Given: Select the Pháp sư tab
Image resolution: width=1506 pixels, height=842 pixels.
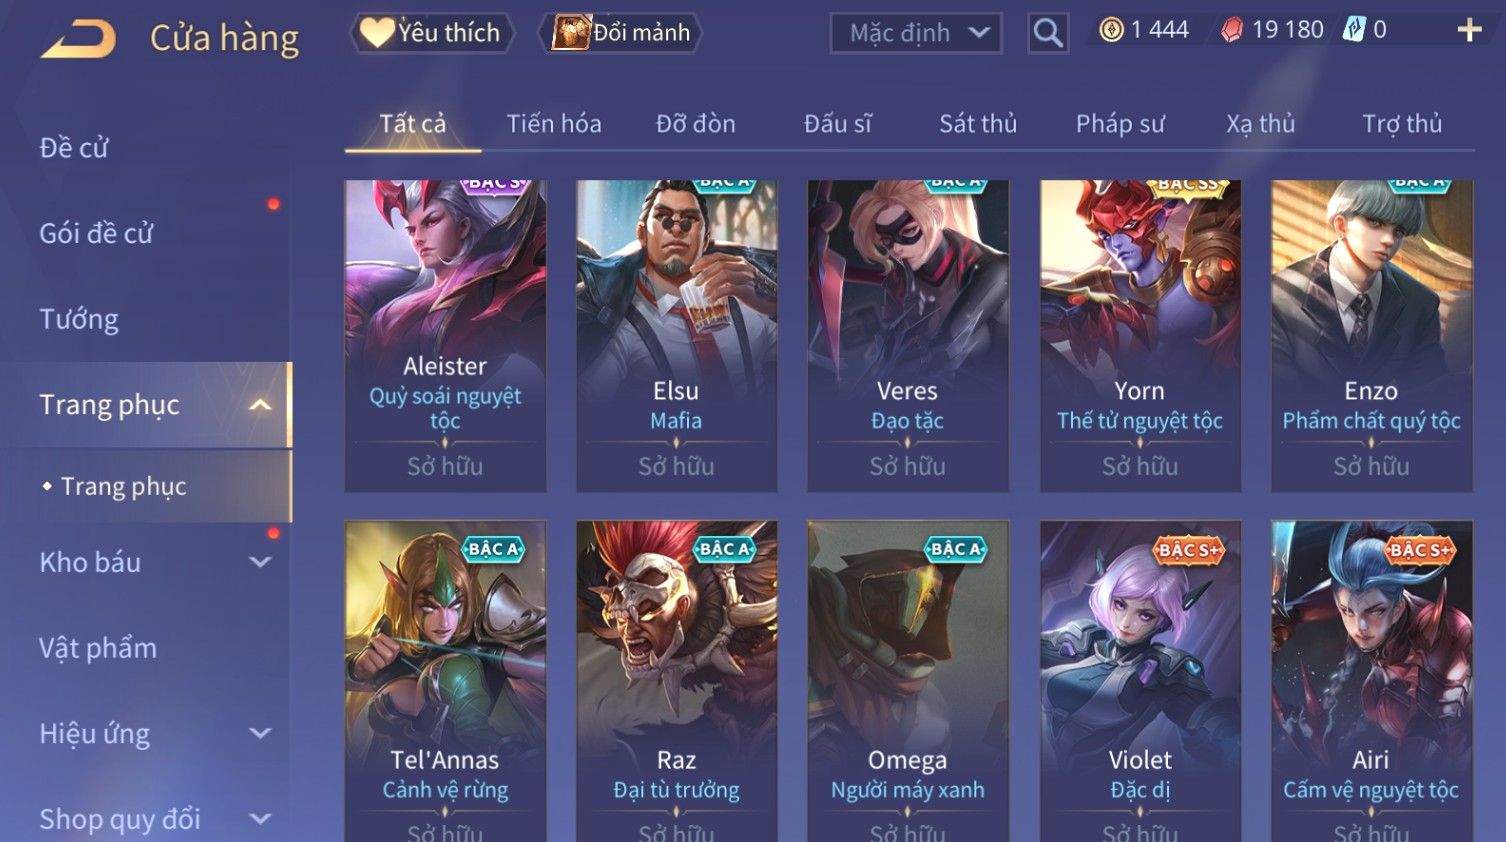Looking at the screenshot, I should (x=1120, y=124).
